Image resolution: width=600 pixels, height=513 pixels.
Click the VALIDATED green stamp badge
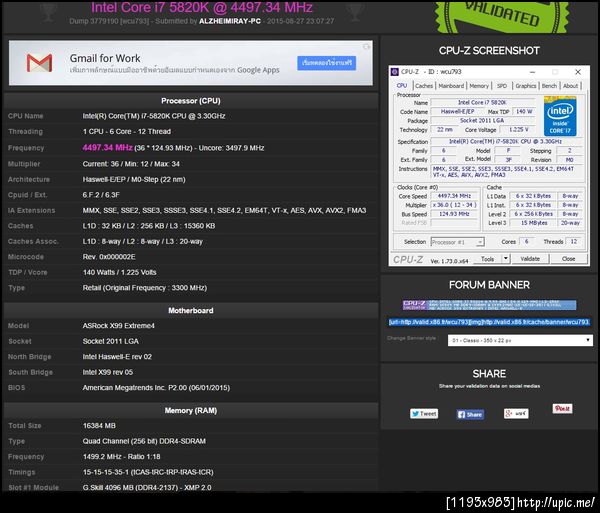pyautogui.click(x=502, y=17)
